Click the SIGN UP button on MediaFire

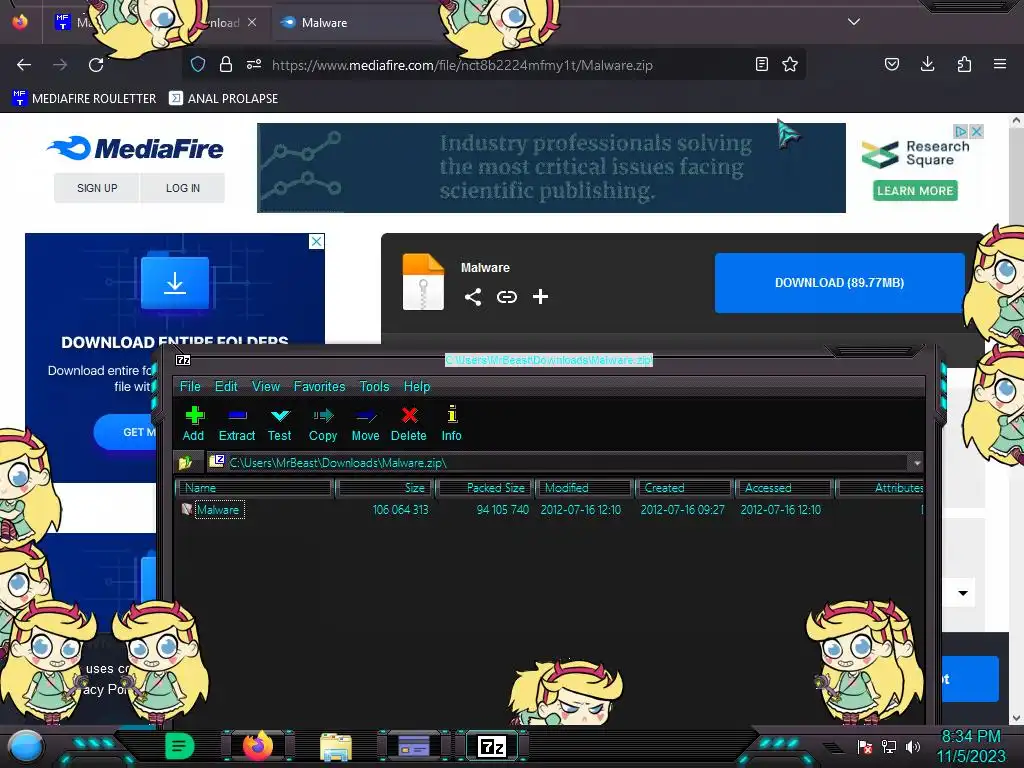tap(97, 188)
